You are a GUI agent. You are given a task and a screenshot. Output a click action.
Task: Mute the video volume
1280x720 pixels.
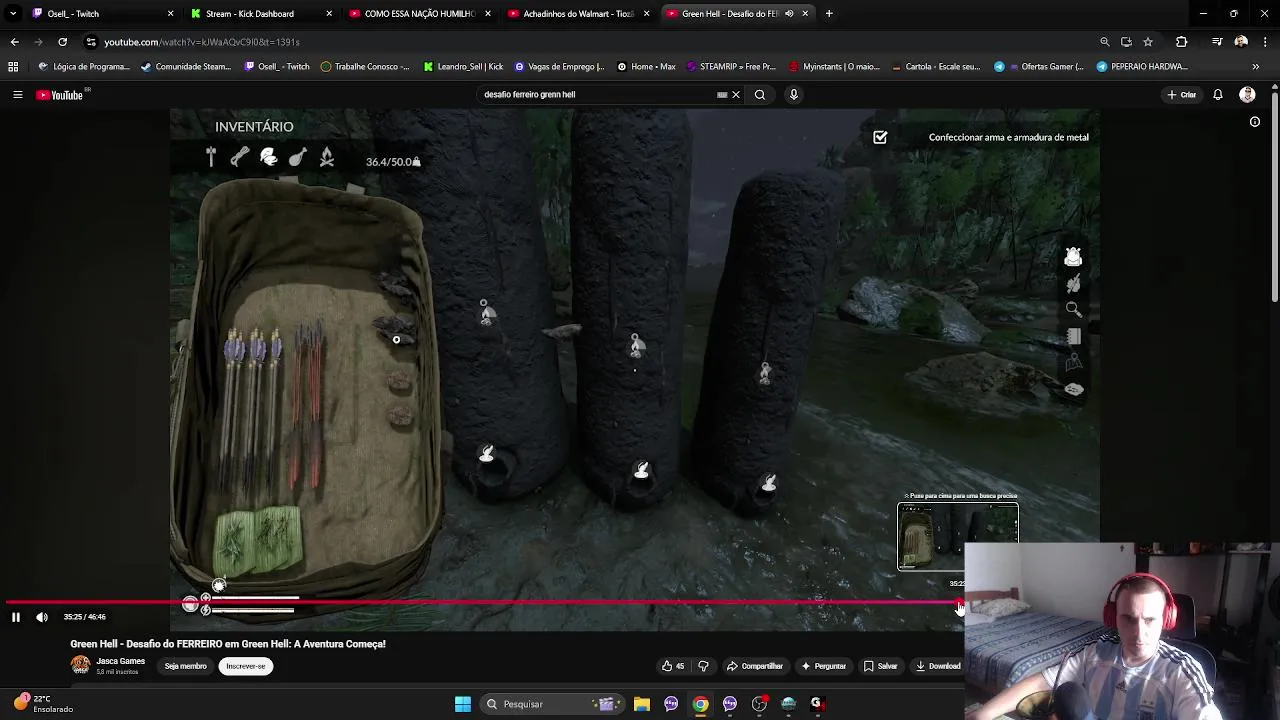pos(42,617)
